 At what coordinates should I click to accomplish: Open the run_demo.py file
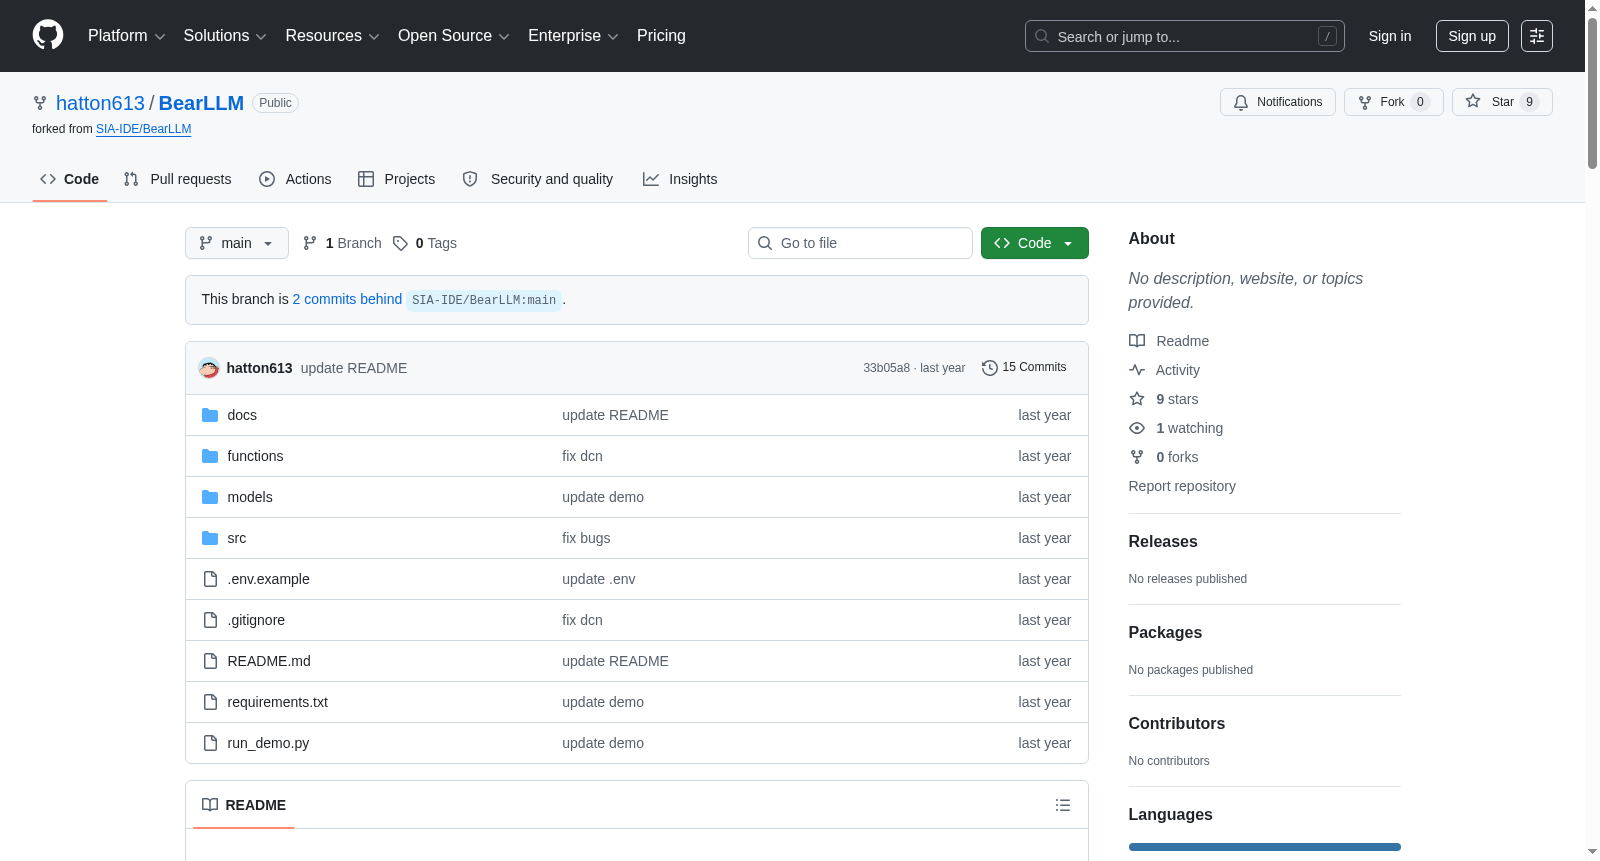click(x=268, y=743)
